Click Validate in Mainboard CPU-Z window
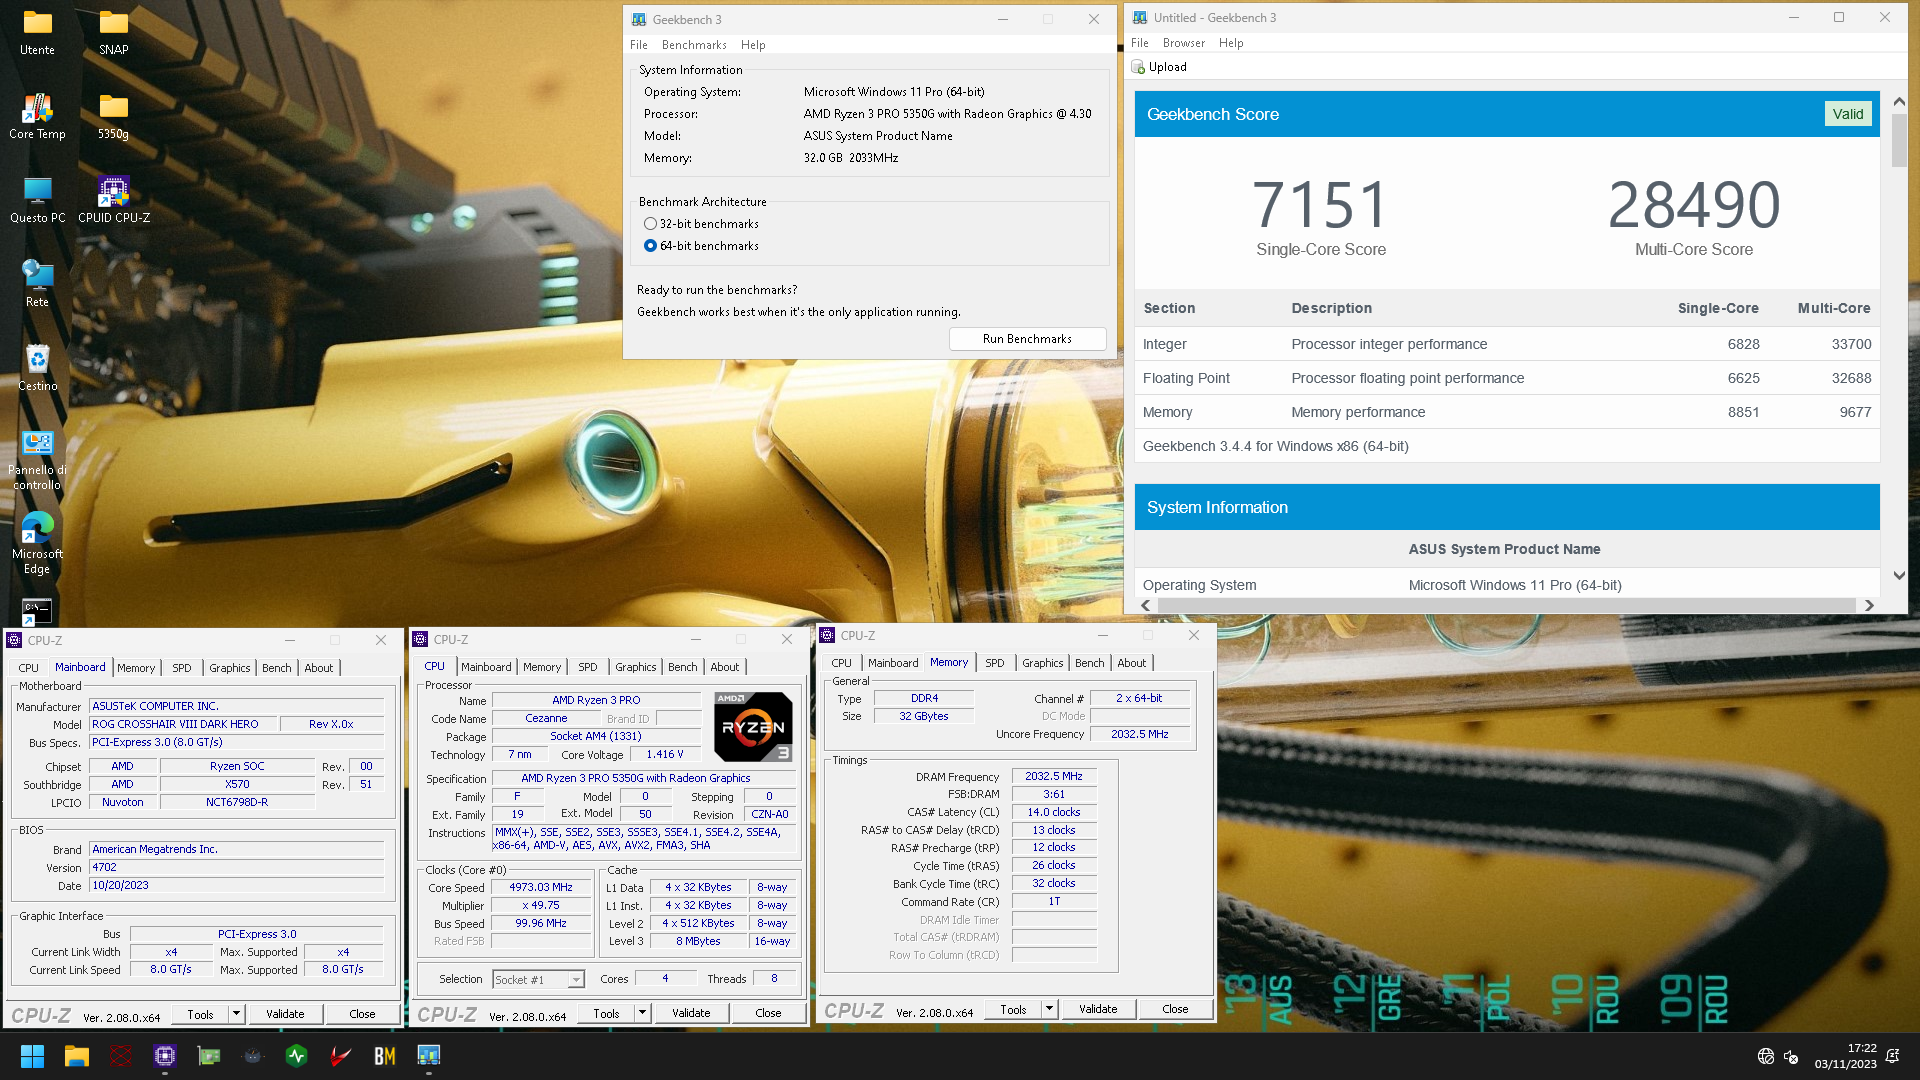The width and height of the screenshot is (1920, 1080). 285,1014
